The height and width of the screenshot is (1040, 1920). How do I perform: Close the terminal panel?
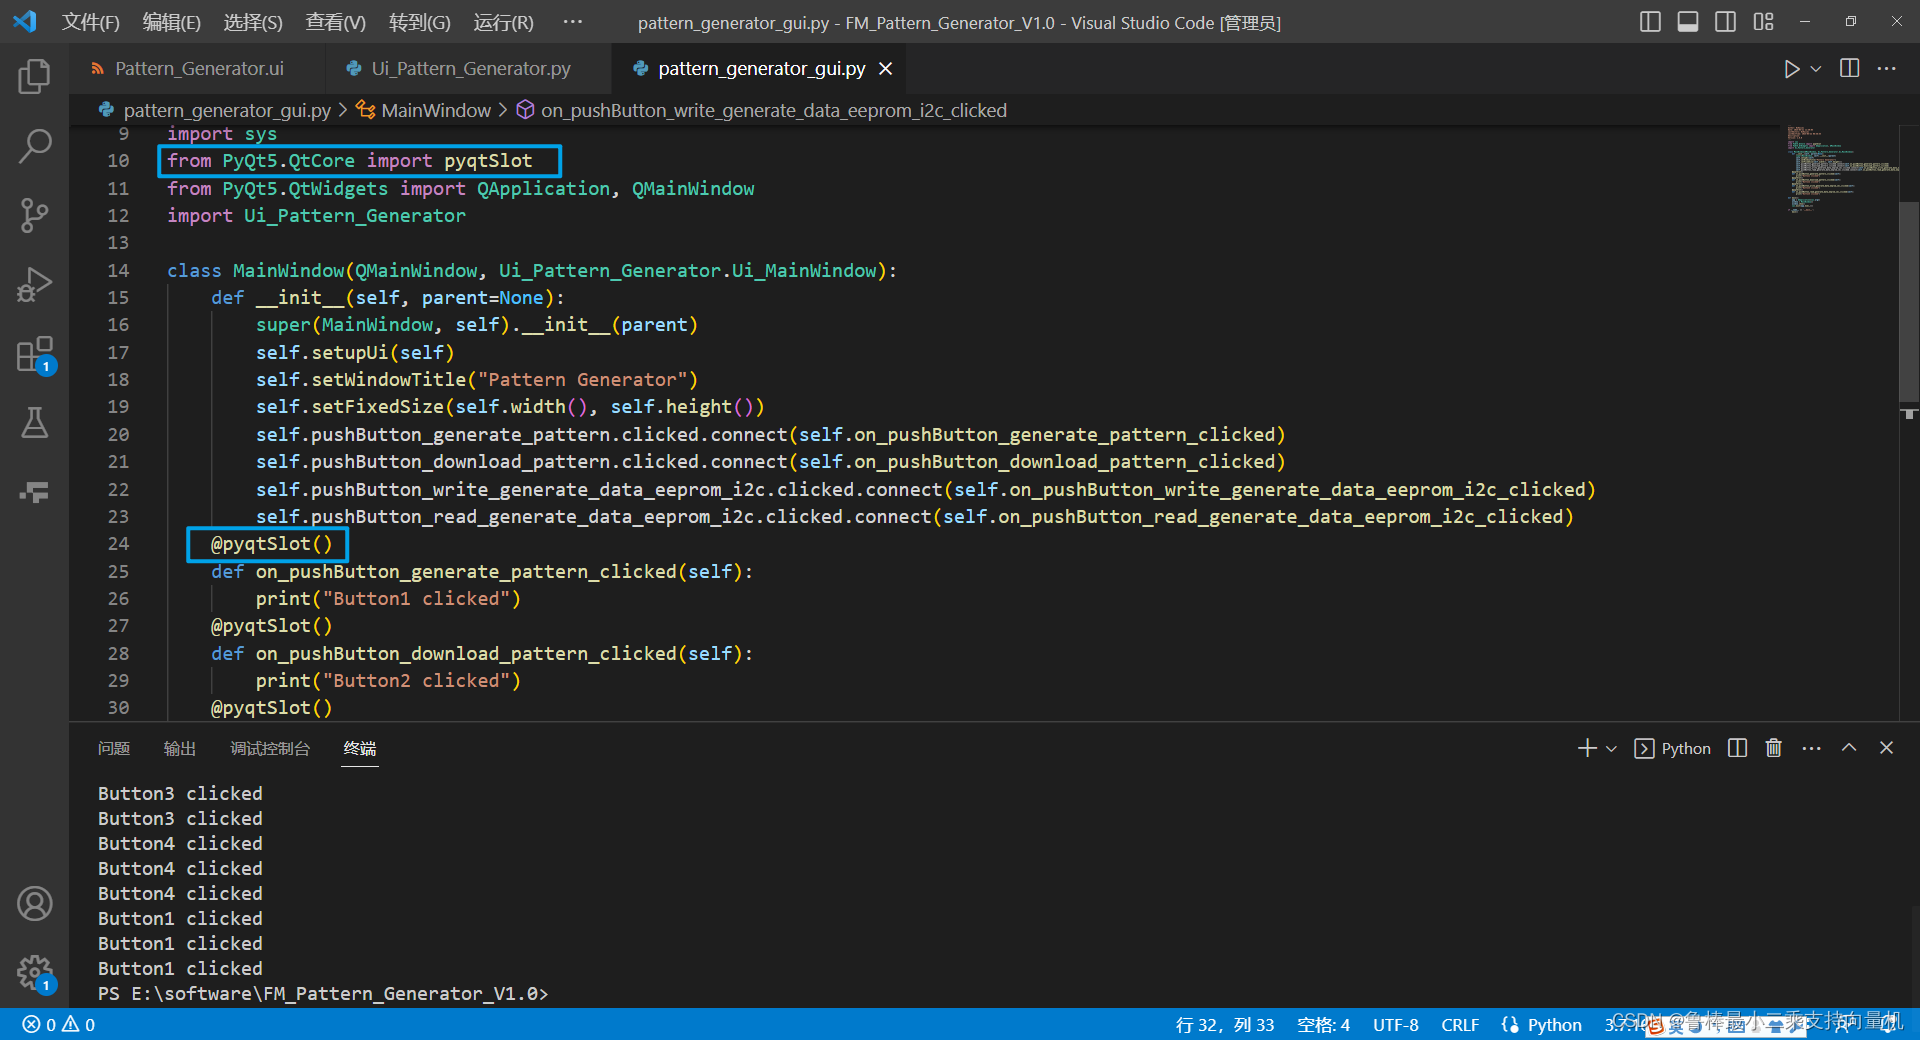(1886, 748)
